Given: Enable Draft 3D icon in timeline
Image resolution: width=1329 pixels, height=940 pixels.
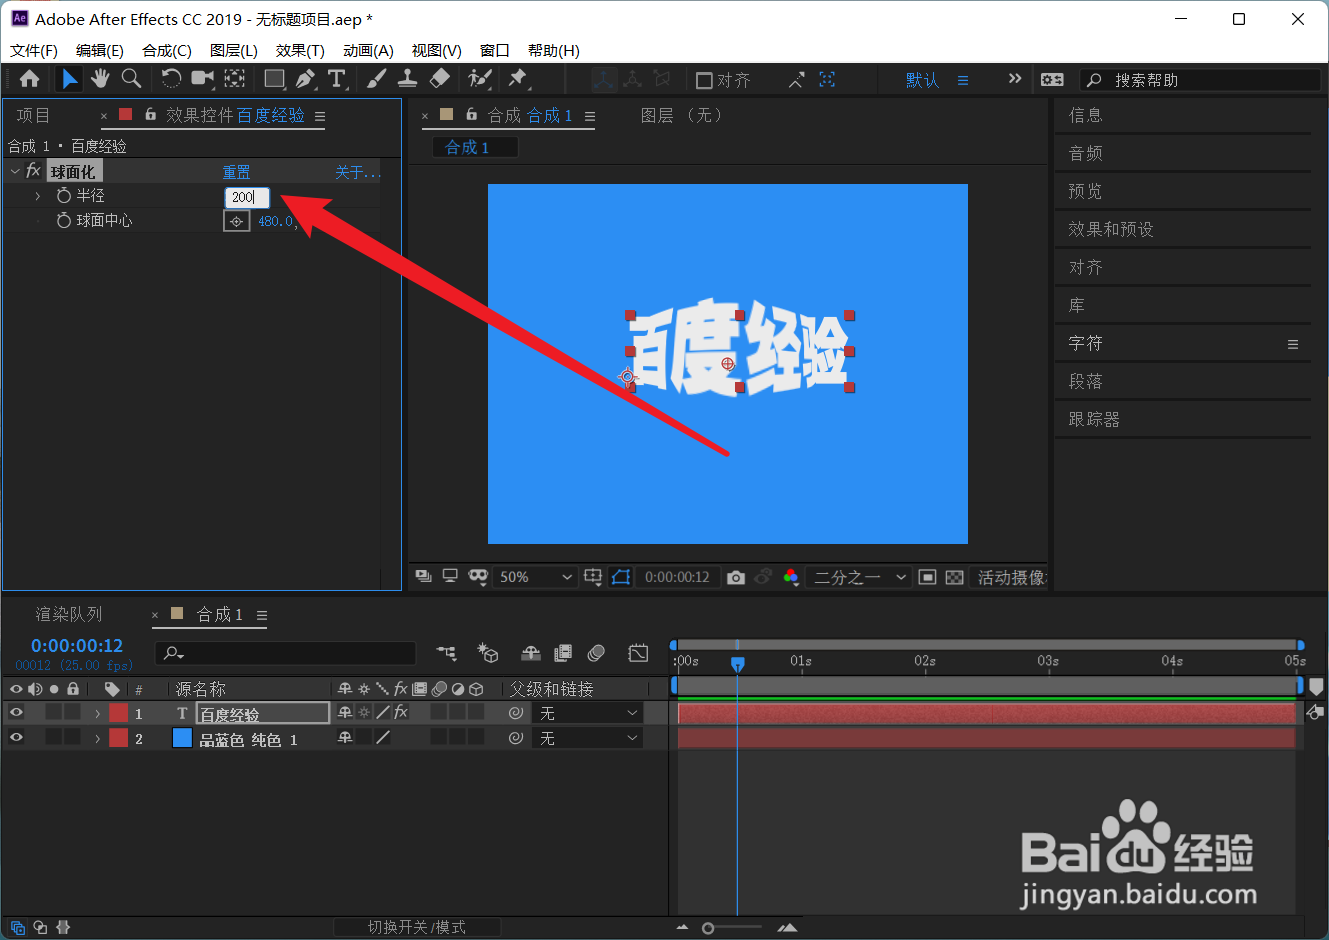Looking at the screenshot, I should [488, 653].
